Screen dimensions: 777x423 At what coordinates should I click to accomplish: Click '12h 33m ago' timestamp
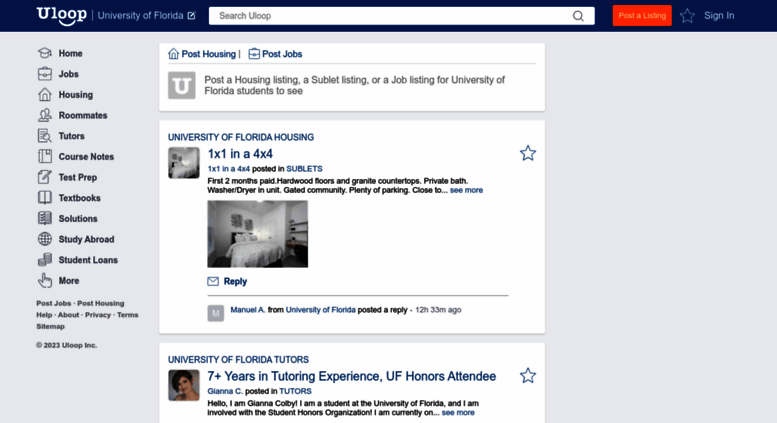click(438, 310)
